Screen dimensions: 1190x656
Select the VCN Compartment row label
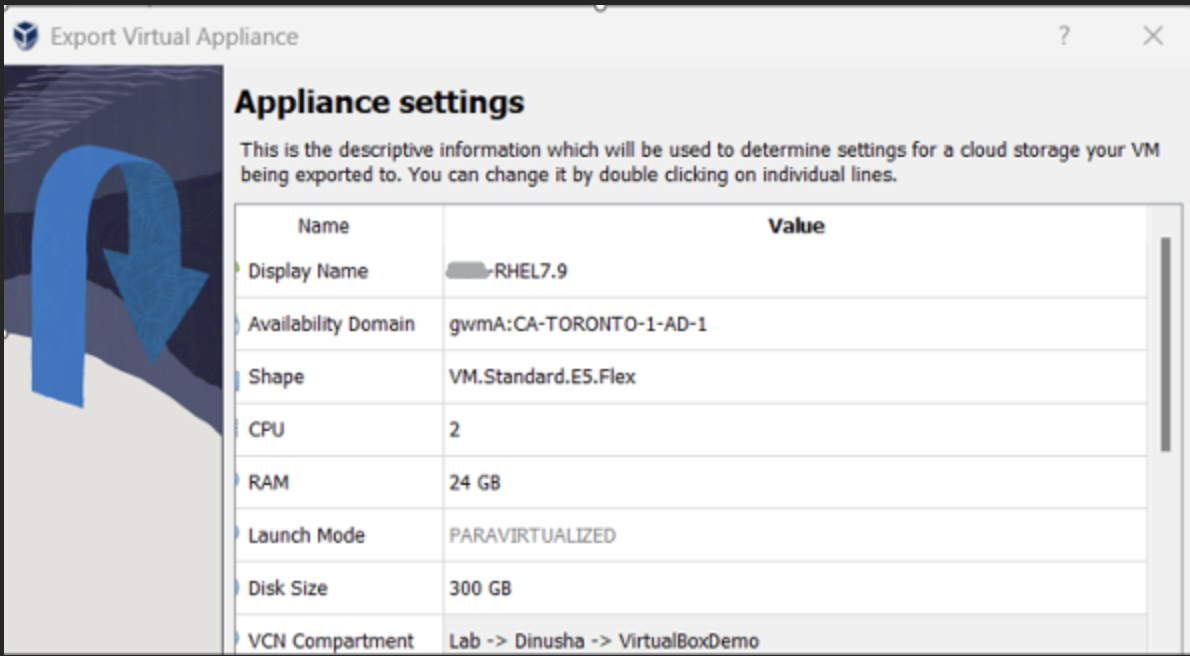pyautogui.click(x=330, y=641)
